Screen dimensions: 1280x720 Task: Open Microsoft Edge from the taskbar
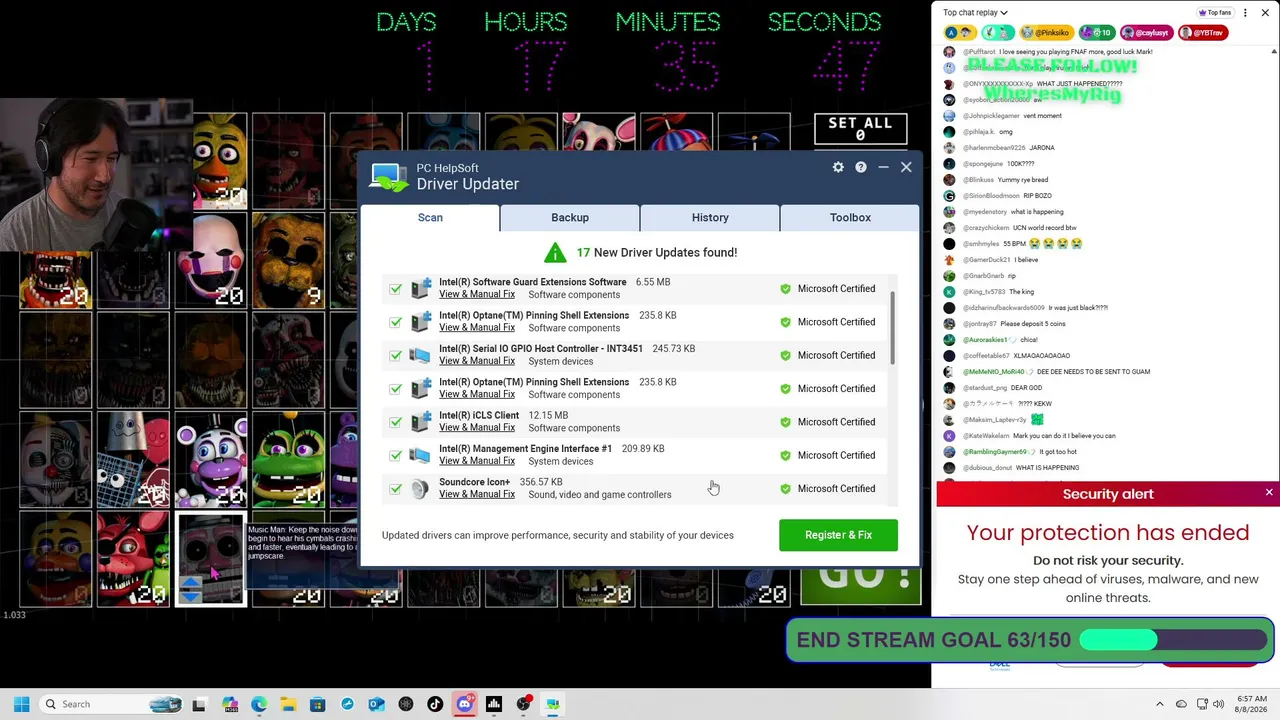click(x=259, y=704)
